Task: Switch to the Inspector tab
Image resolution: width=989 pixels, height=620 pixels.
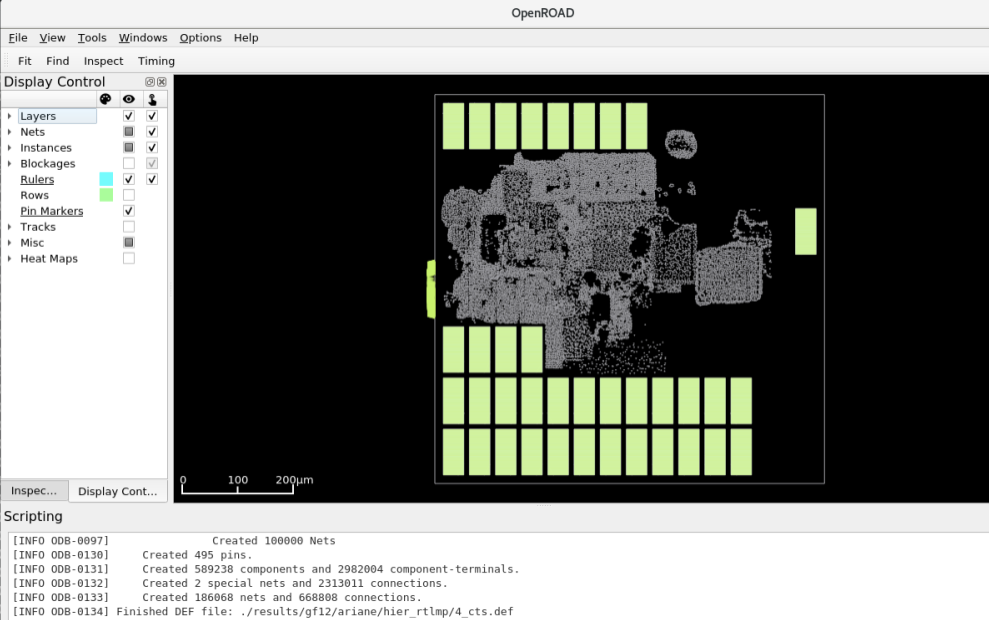Action: [35, 491]
